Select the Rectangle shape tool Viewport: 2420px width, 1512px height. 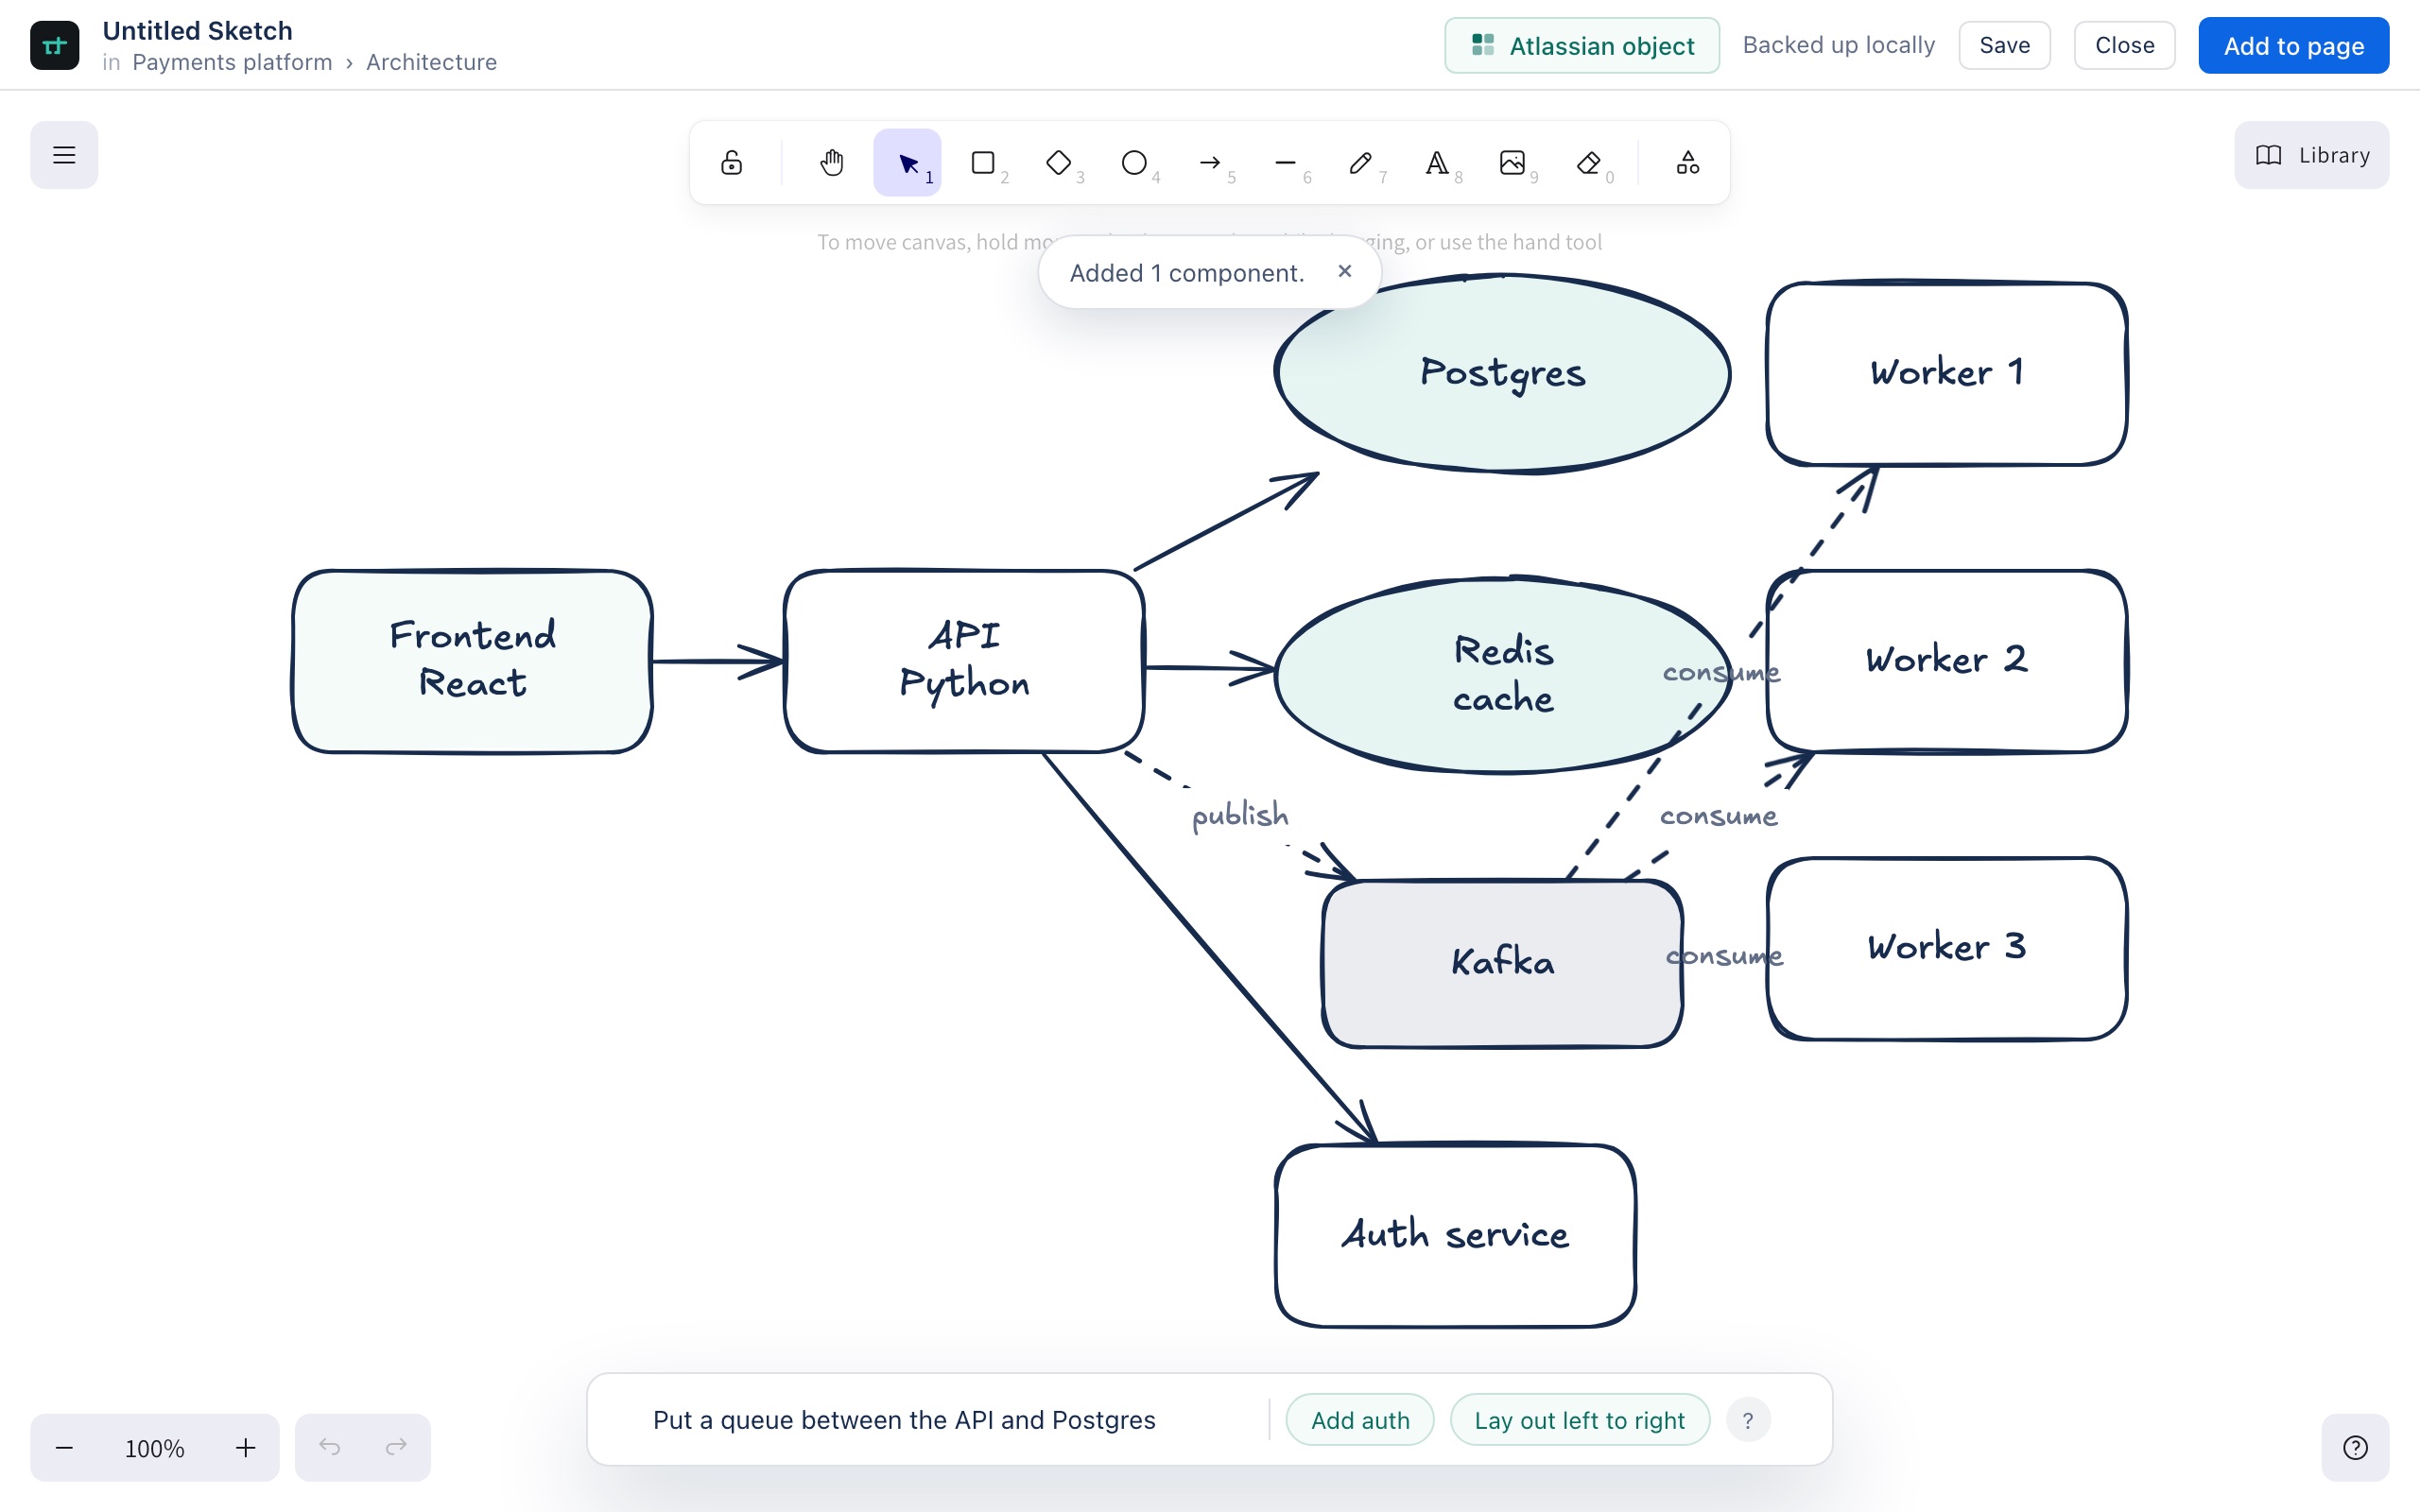tap(984, 162)
